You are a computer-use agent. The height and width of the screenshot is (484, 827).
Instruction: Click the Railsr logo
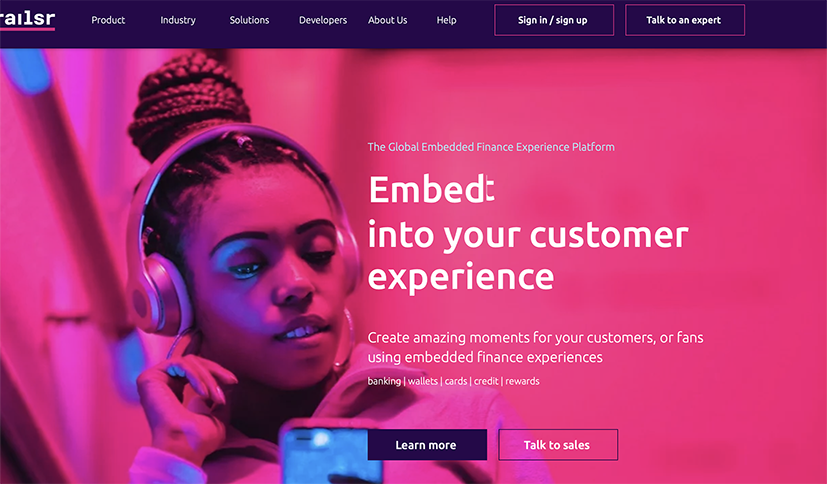point(27,20)
